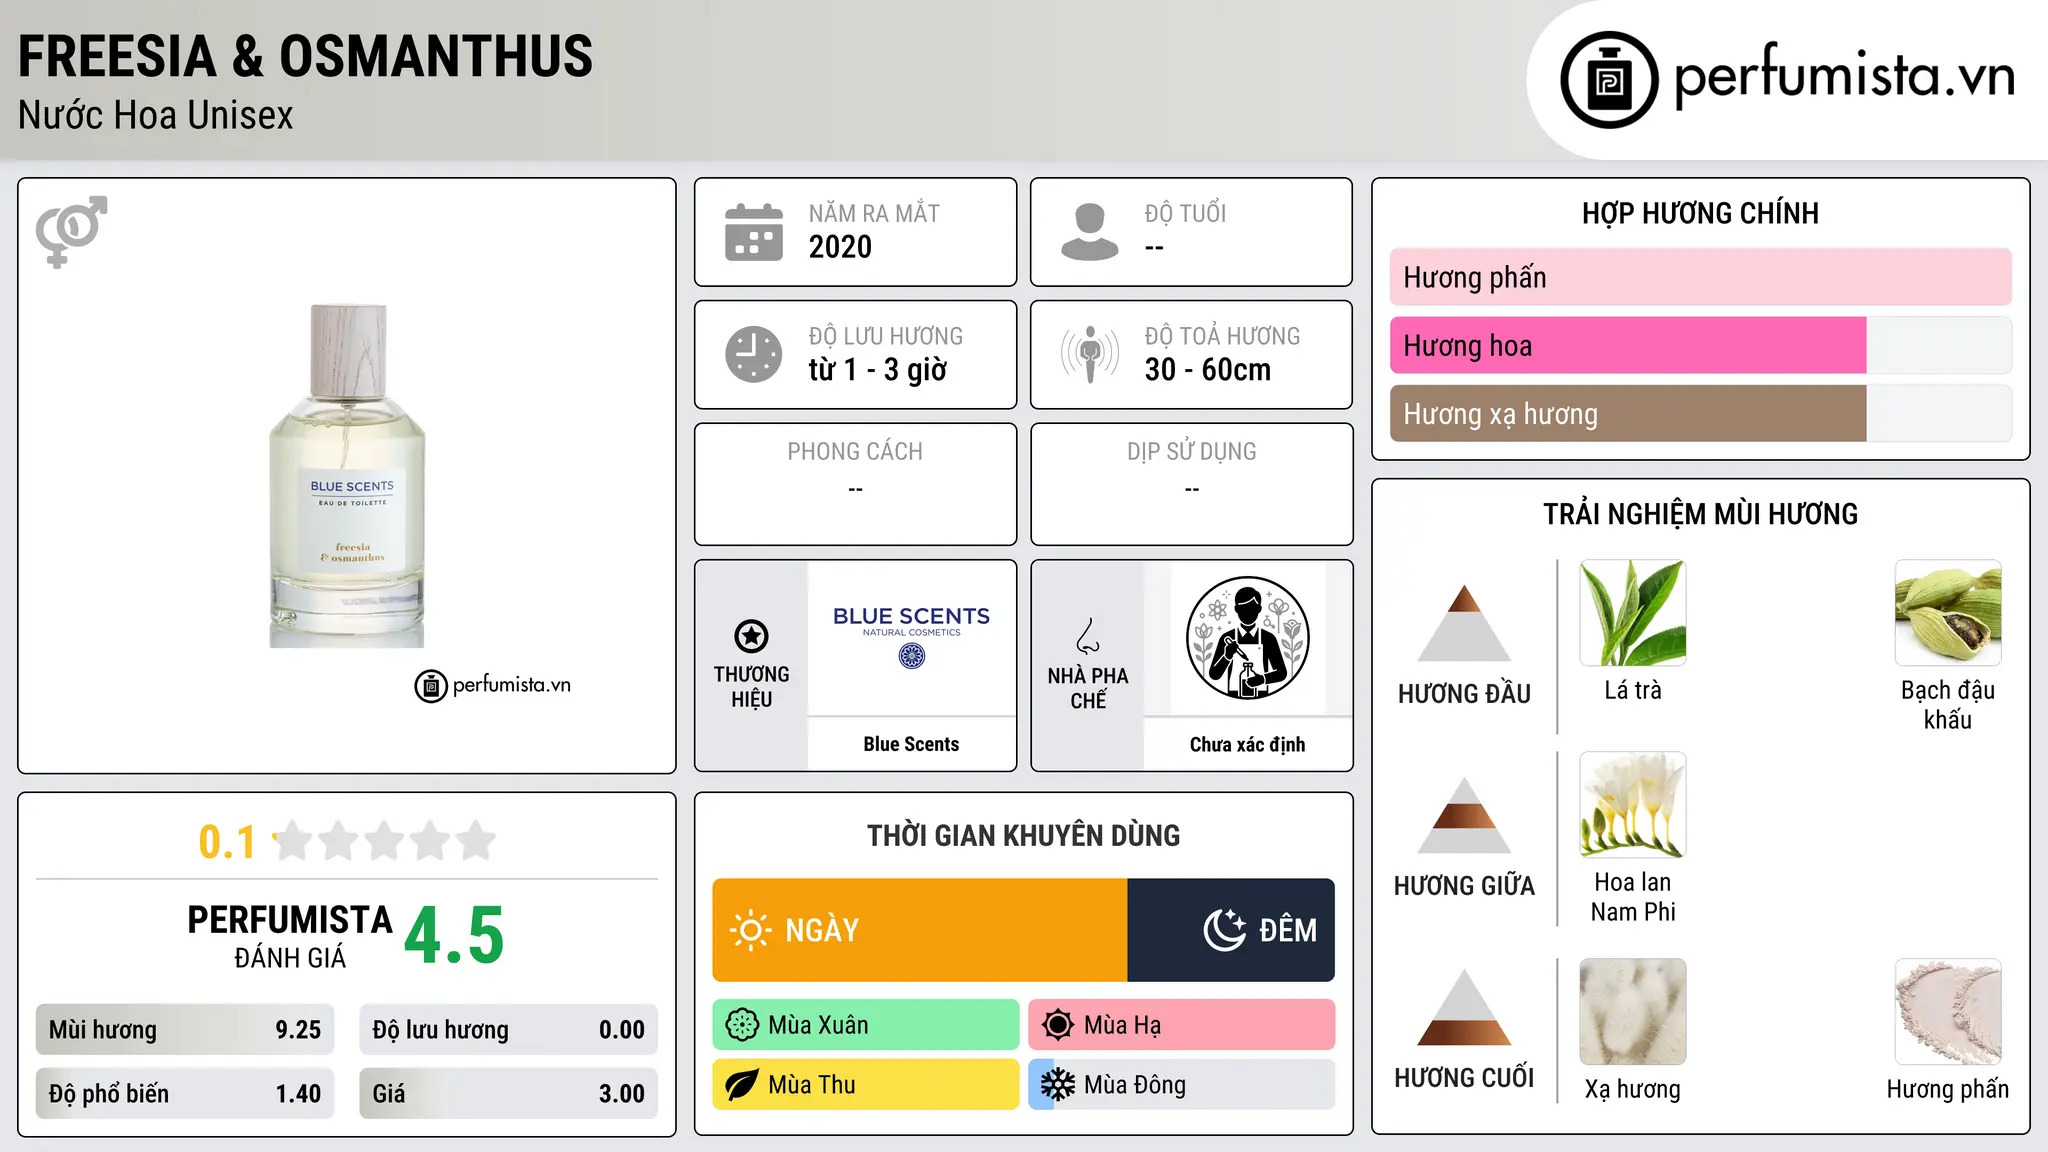The width and height of the screenshot is (2048, 1152).
Task: Click the Độ phổ biến 1.40 score row
Action: coord(185,1094)
